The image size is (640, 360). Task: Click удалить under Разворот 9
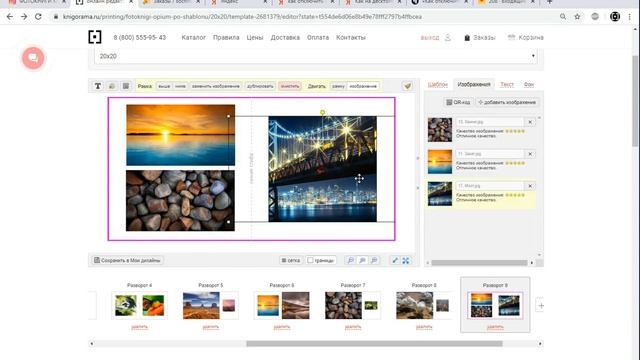click(x=495, y=327)
